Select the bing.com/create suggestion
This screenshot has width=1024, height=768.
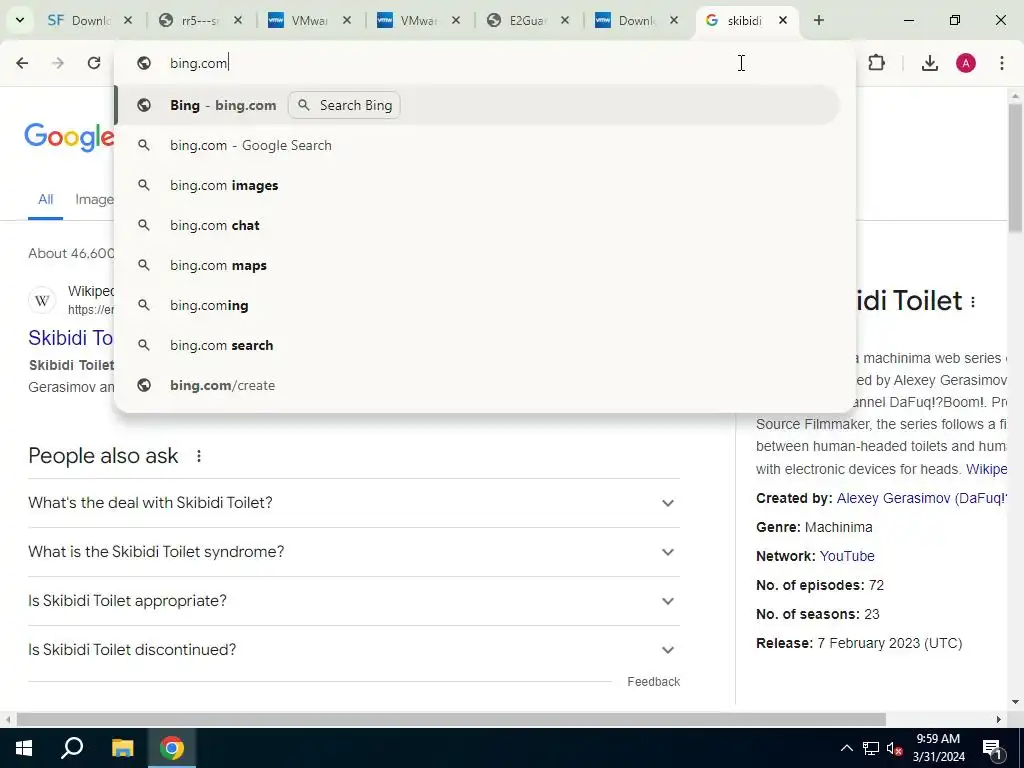pos(477,385)
